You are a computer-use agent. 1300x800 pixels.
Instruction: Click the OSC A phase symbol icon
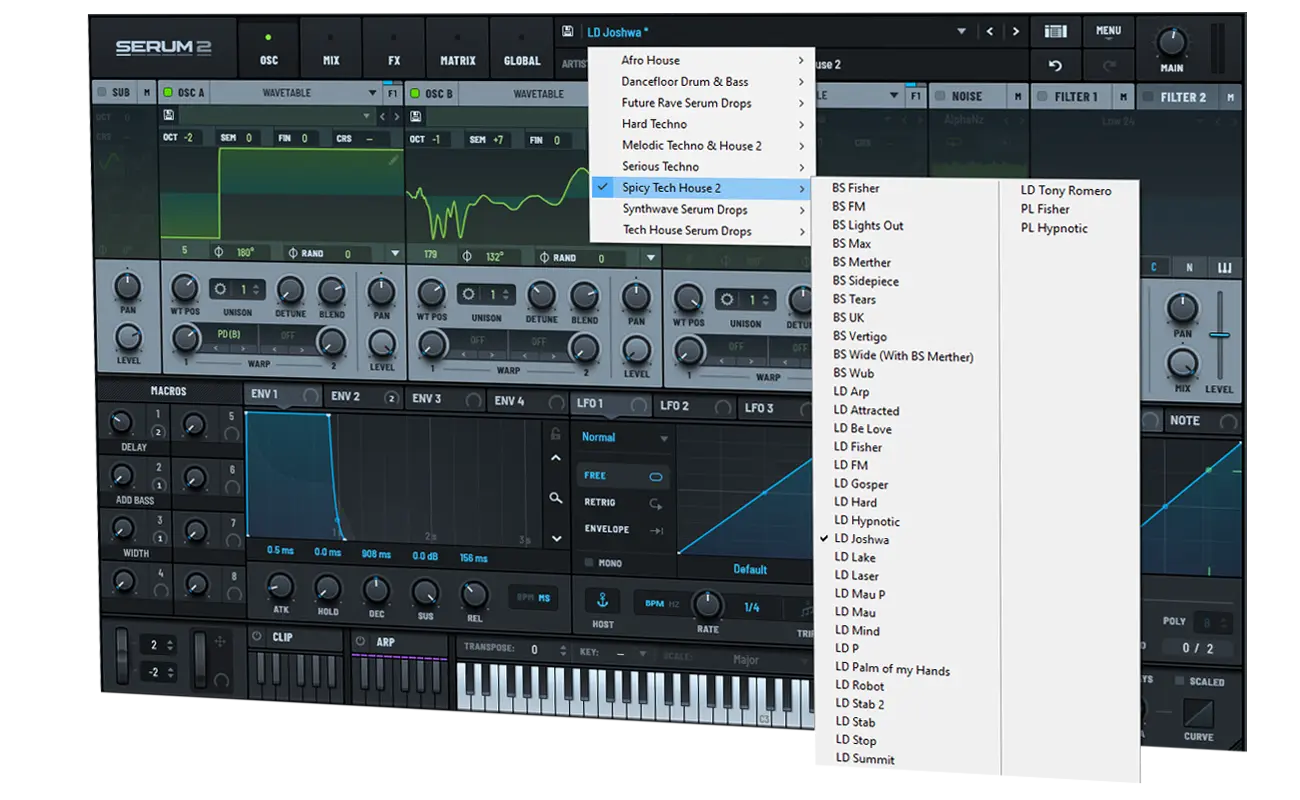(218, 253)
